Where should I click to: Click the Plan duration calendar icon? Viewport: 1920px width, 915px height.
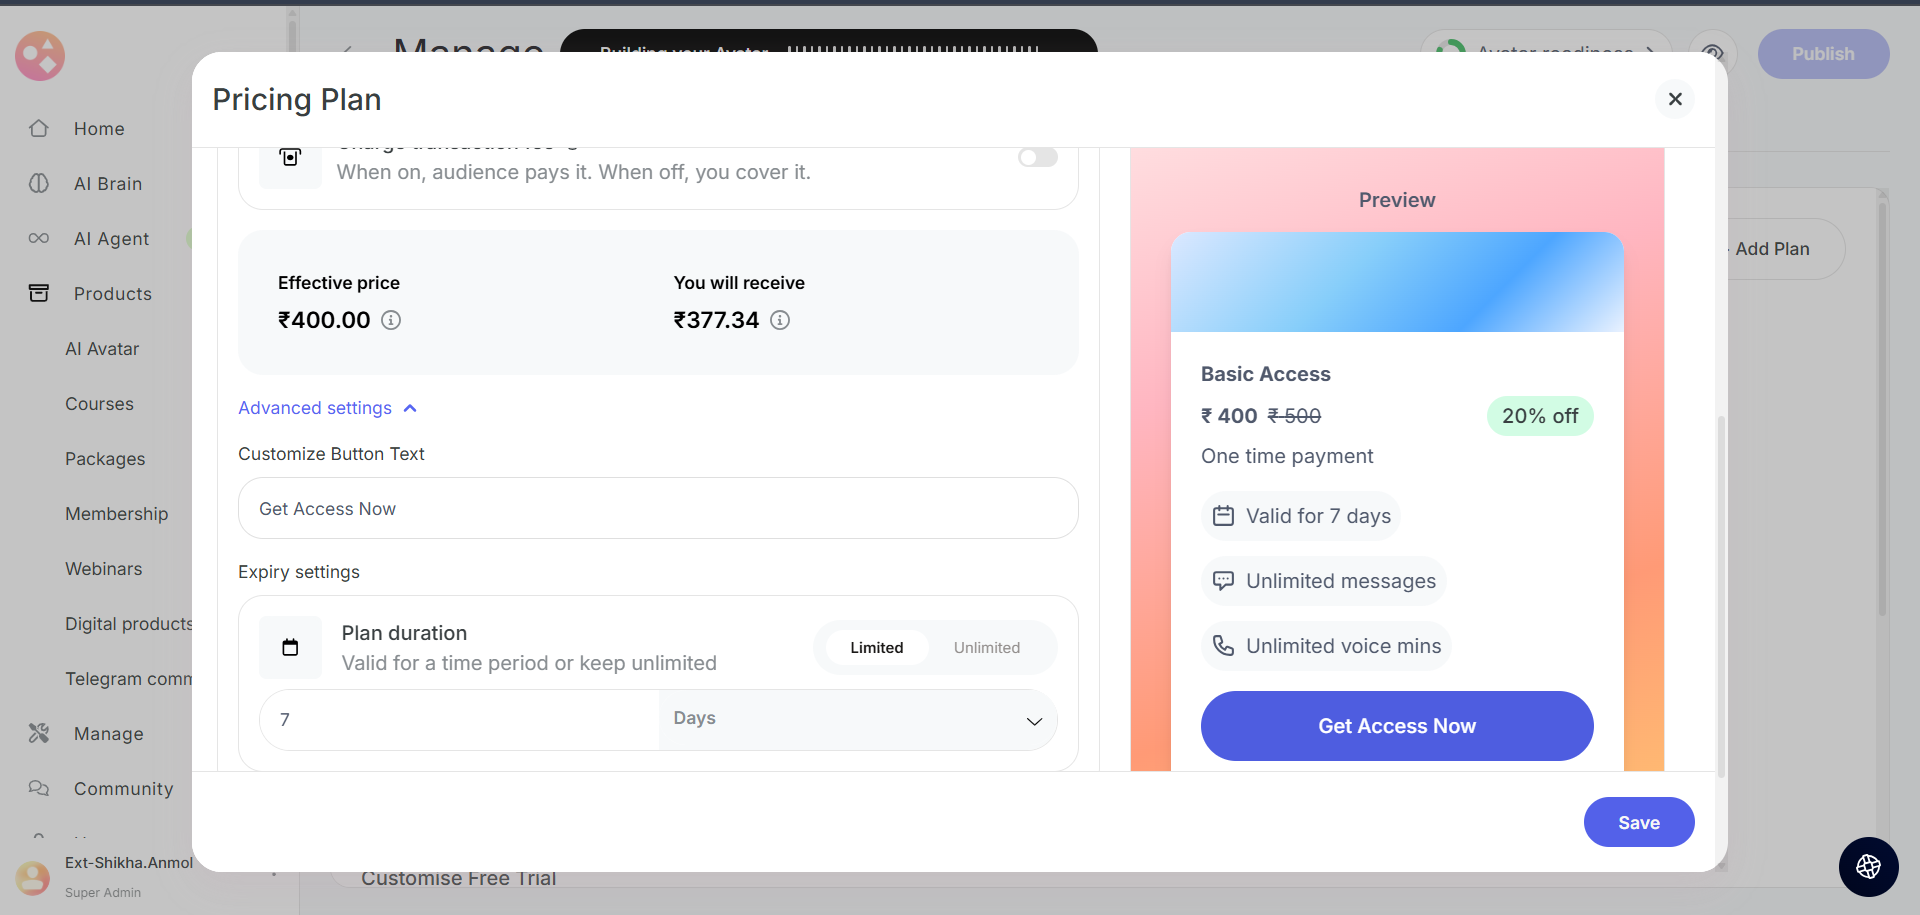pos(290,648)
